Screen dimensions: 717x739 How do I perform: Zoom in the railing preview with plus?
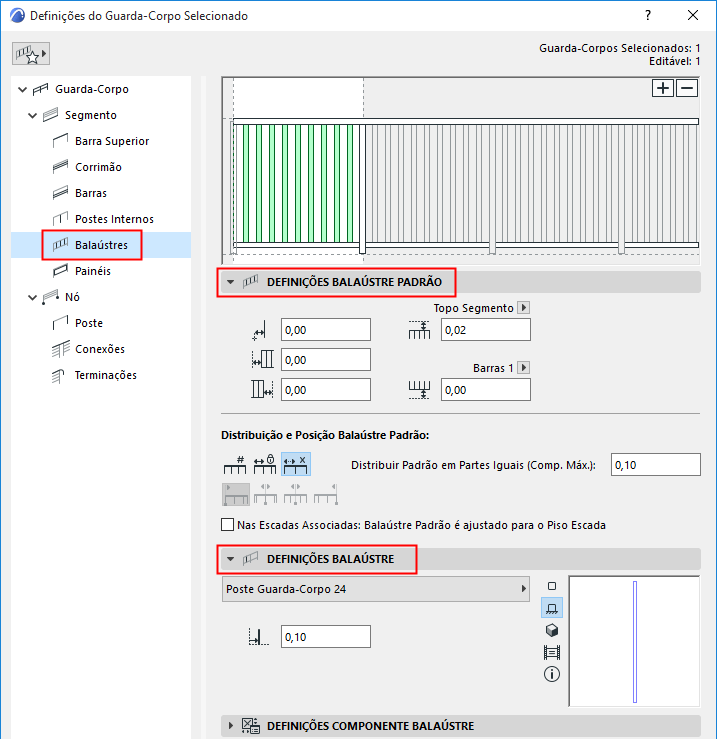click(x=662, y=88)
